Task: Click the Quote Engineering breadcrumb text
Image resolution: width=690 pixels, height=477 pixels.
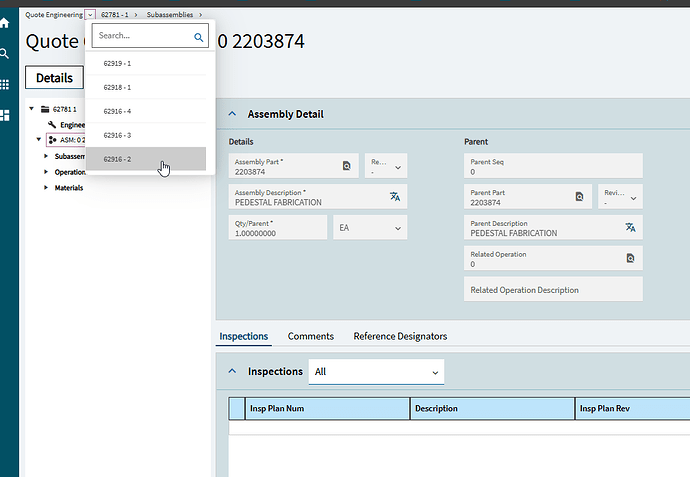Action: 54,15
